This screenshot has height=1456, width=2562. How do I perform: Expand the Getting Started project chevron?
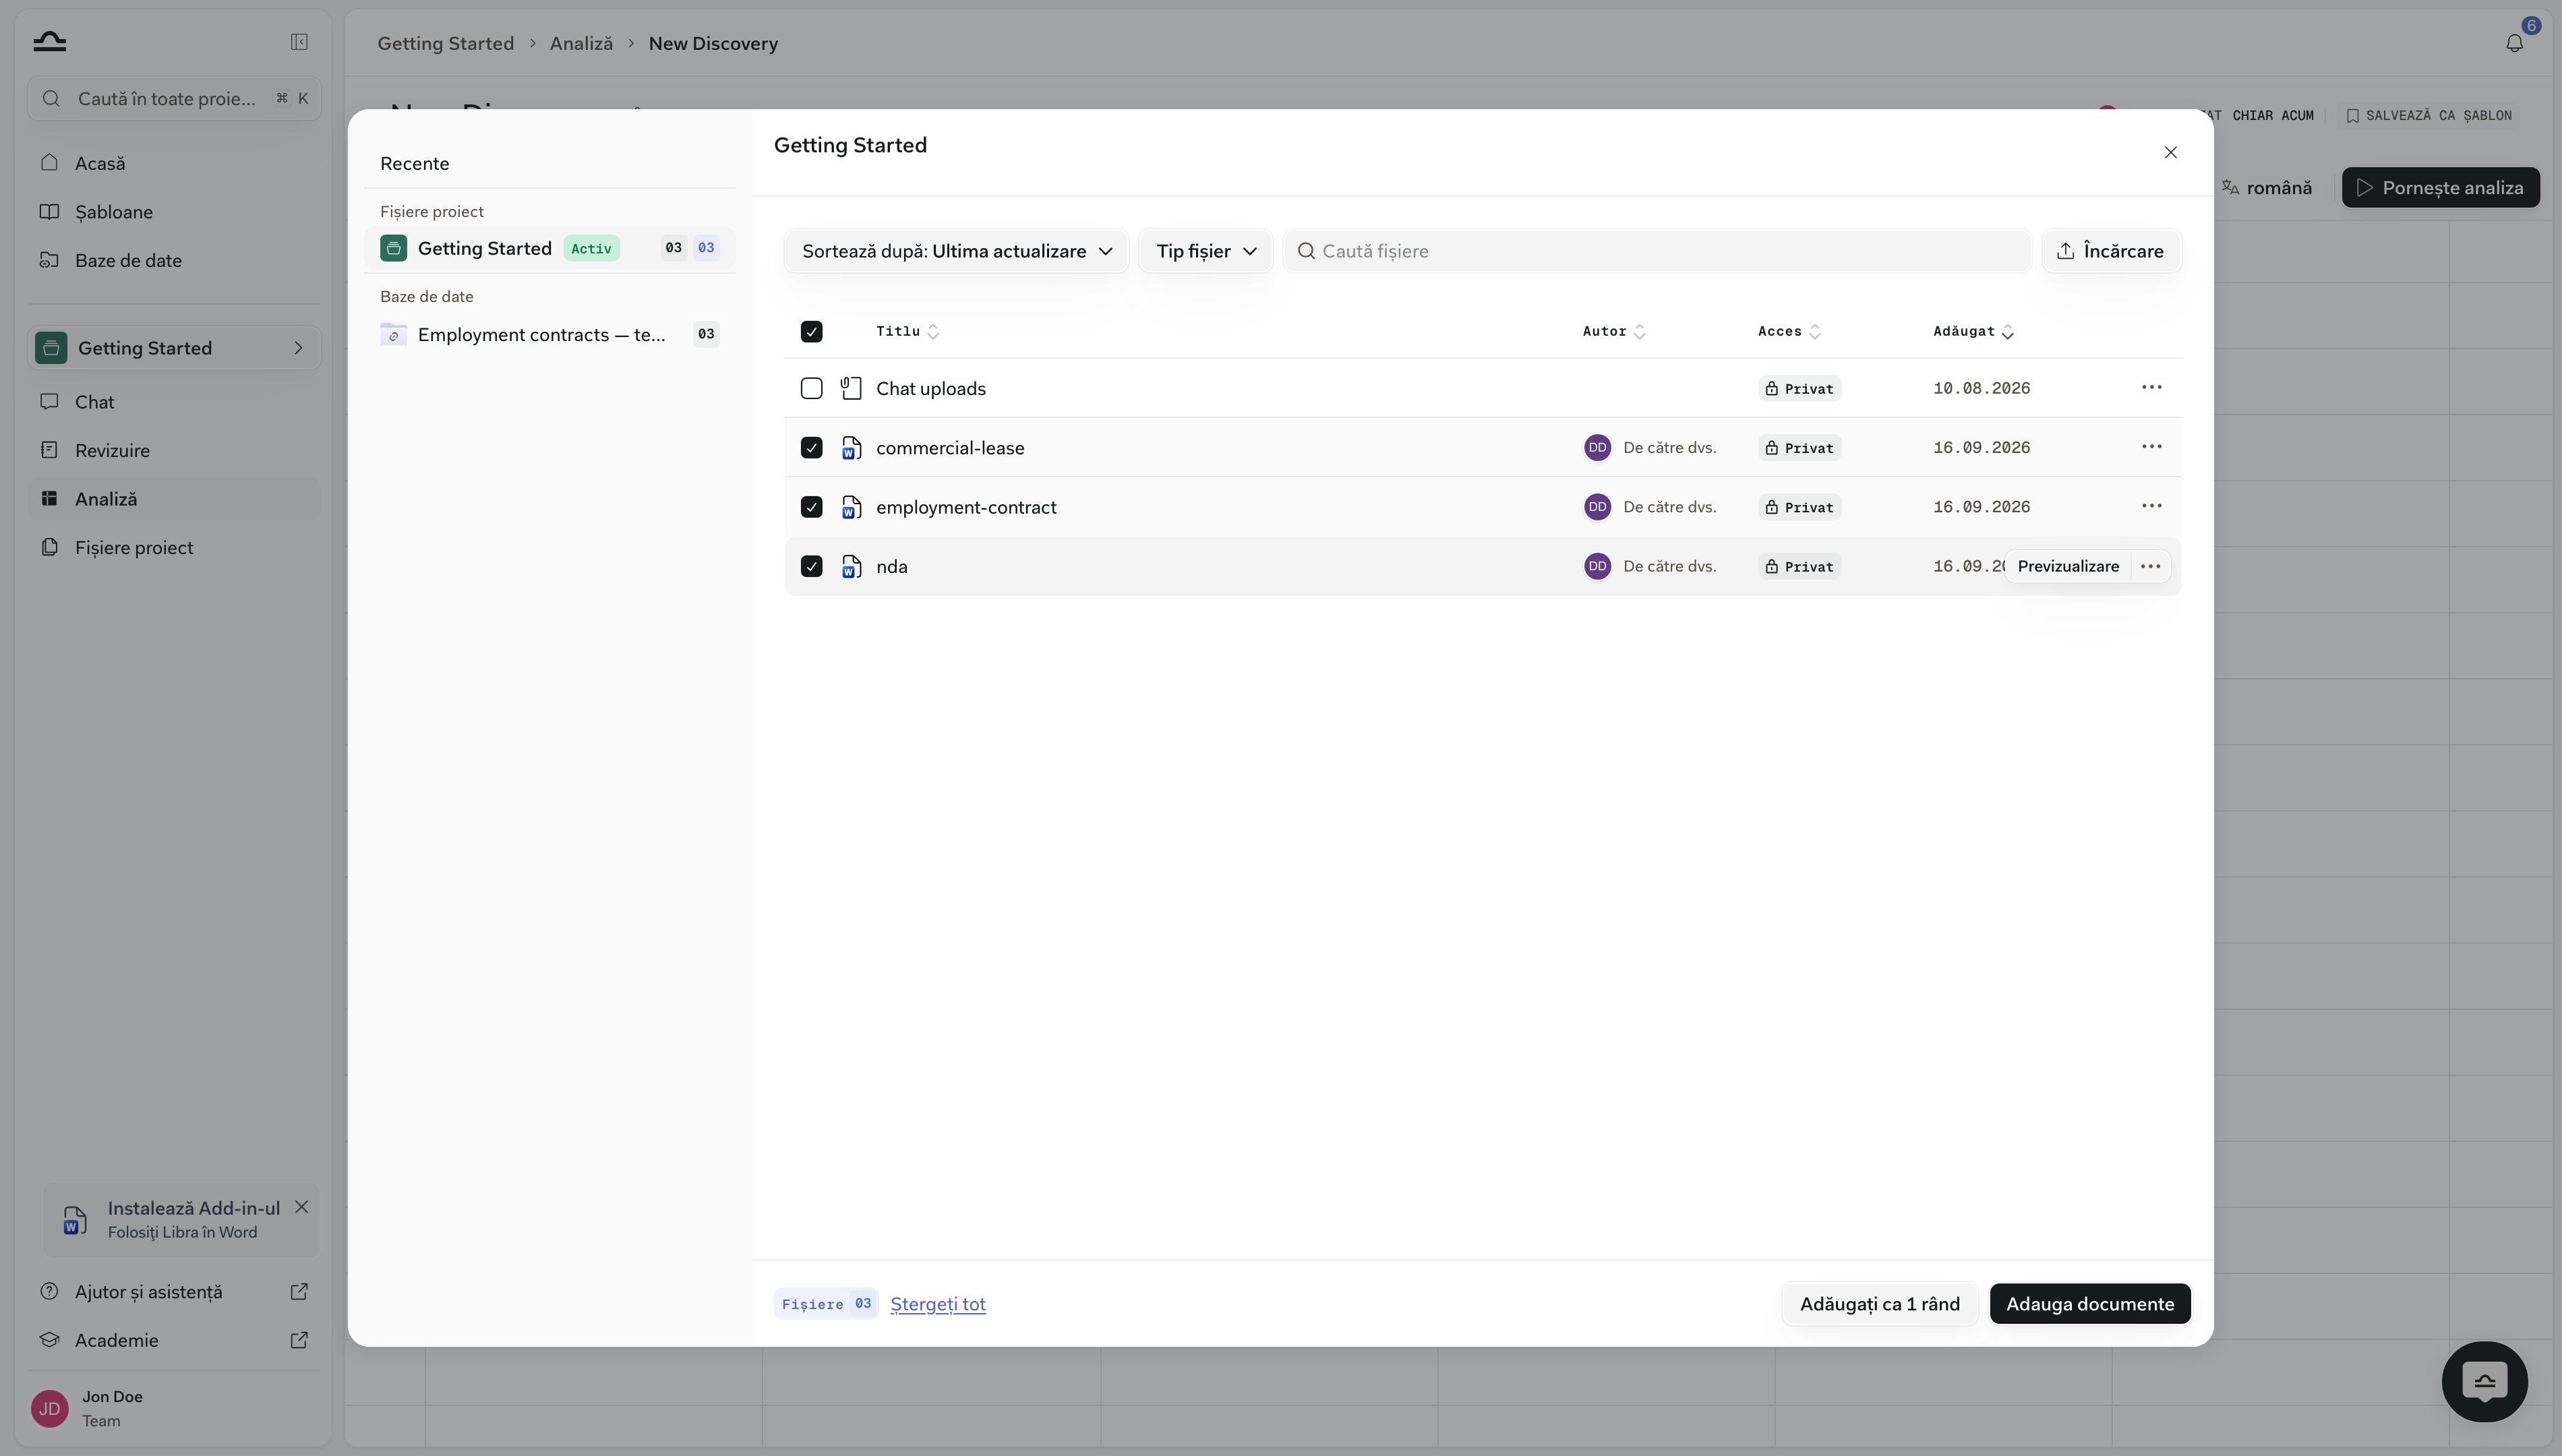pyautogui.click(x=298, y=348)
